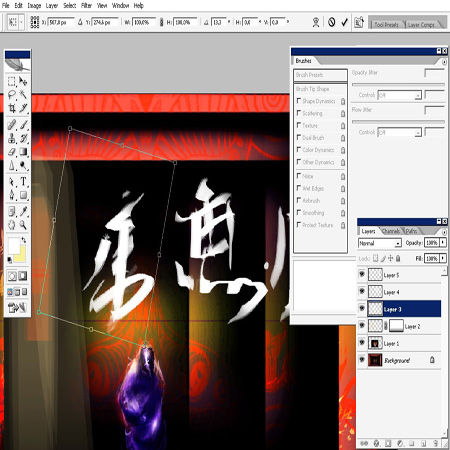Select the Lasso tool
Screen dimensions: 450x450
pyautogui.click(x=12, y=95)
